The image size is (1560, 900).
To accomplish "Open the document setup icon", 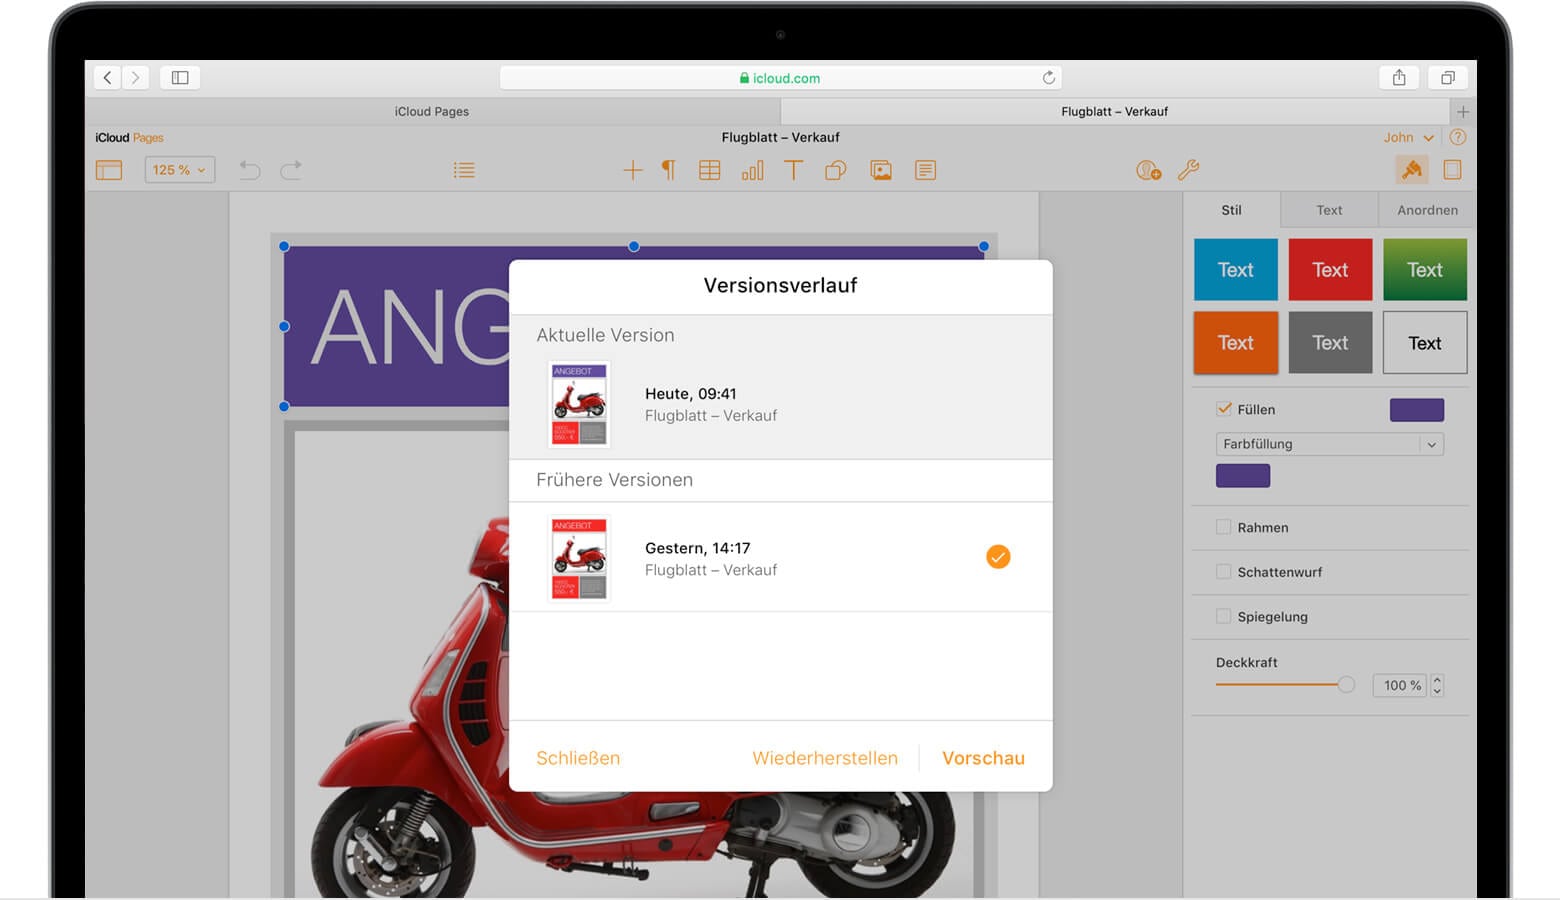I will 1452,170.
